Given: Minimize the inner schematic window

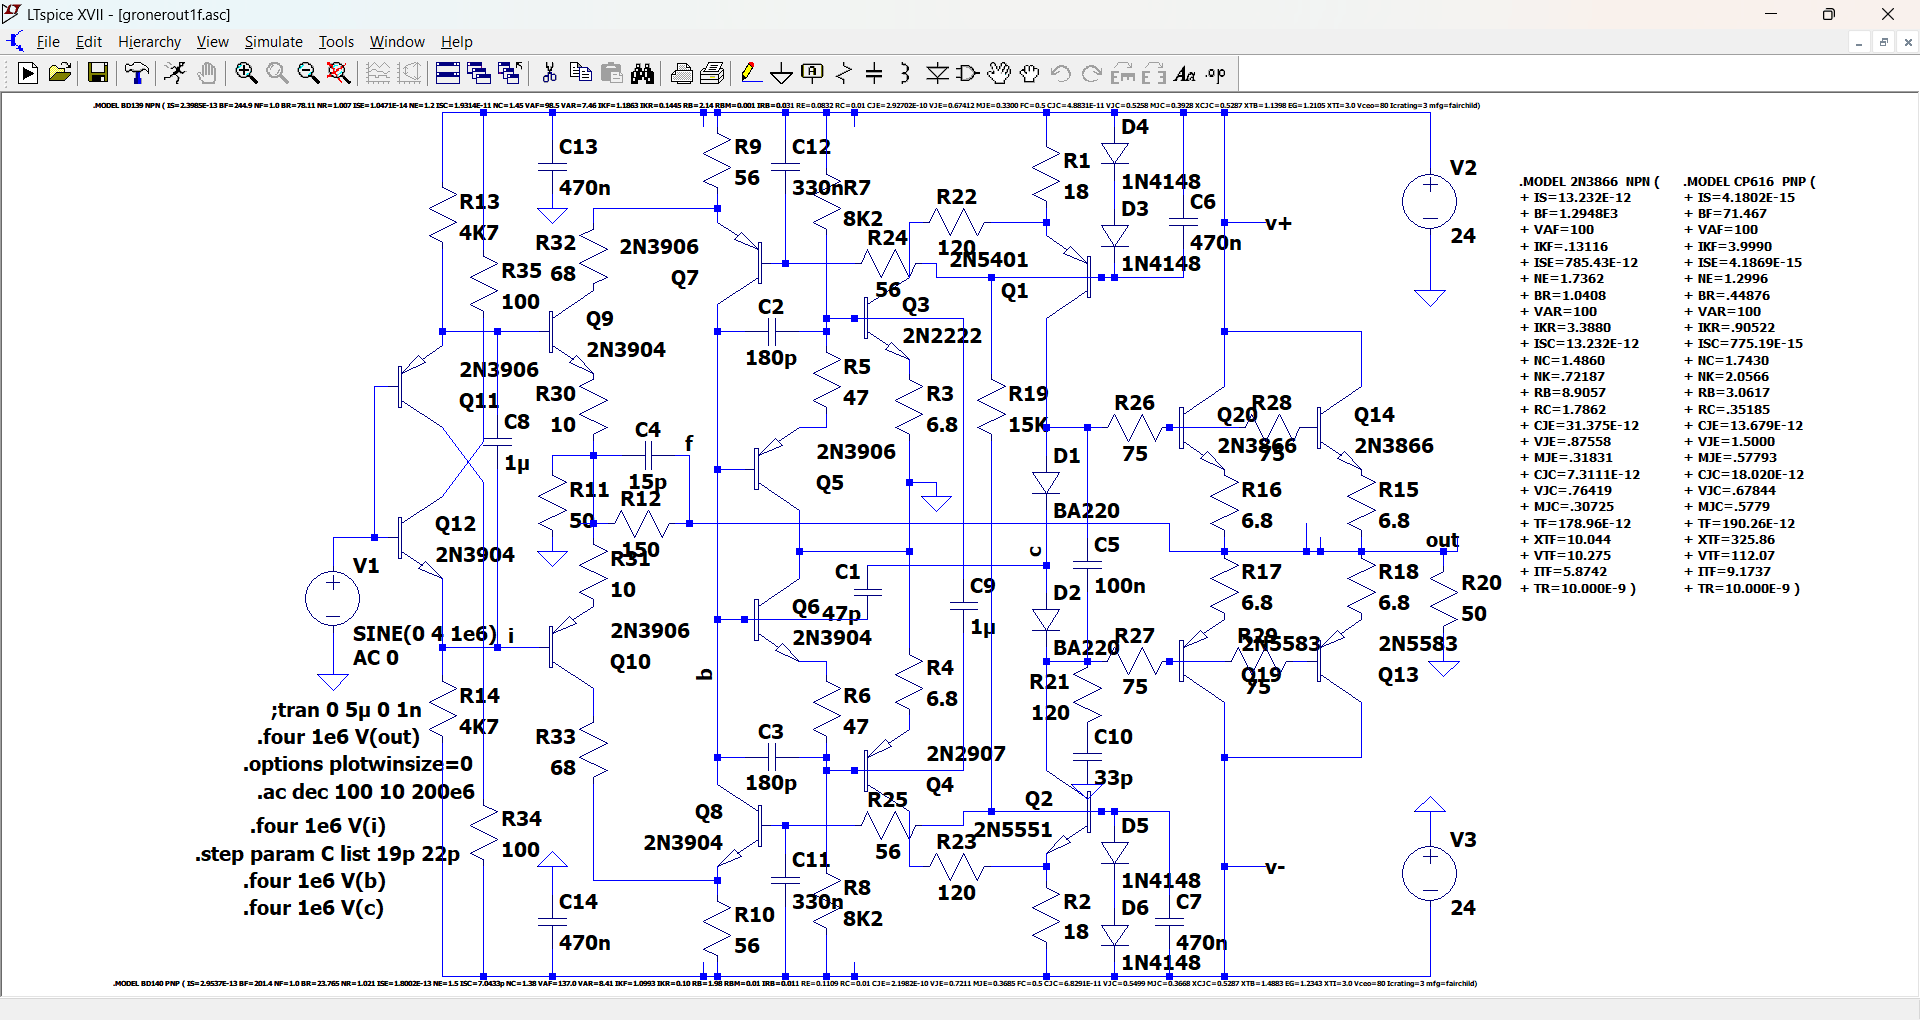Looking at the screenshot, I should [x=1858, y=42].
